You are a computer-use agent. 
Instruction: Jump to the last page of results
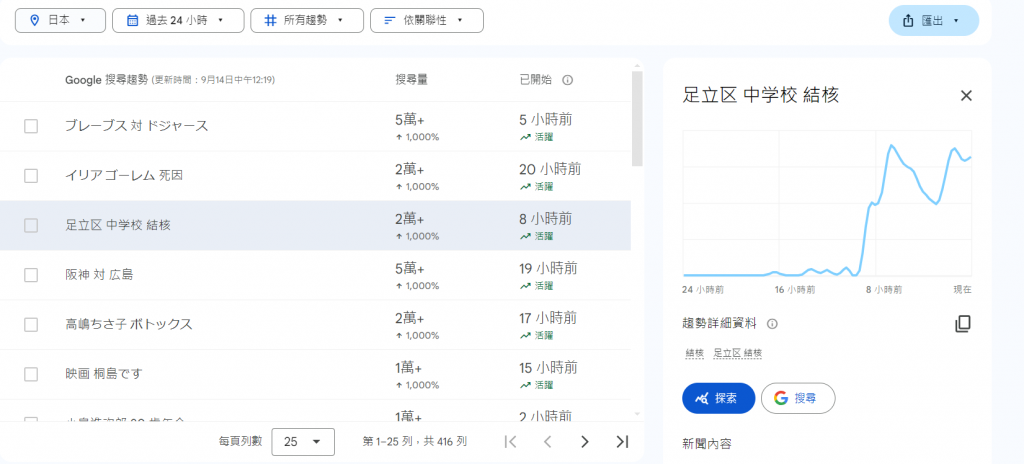[x=622, y=442]
